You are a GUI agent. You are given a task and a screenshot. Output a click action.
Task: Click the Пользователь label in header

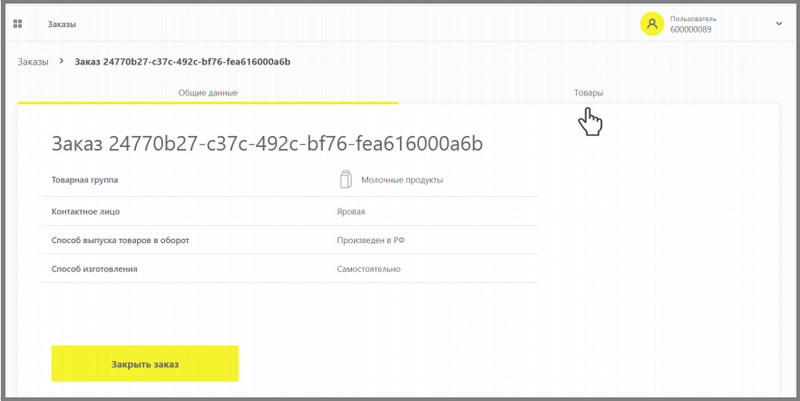[x=693, y=19]
